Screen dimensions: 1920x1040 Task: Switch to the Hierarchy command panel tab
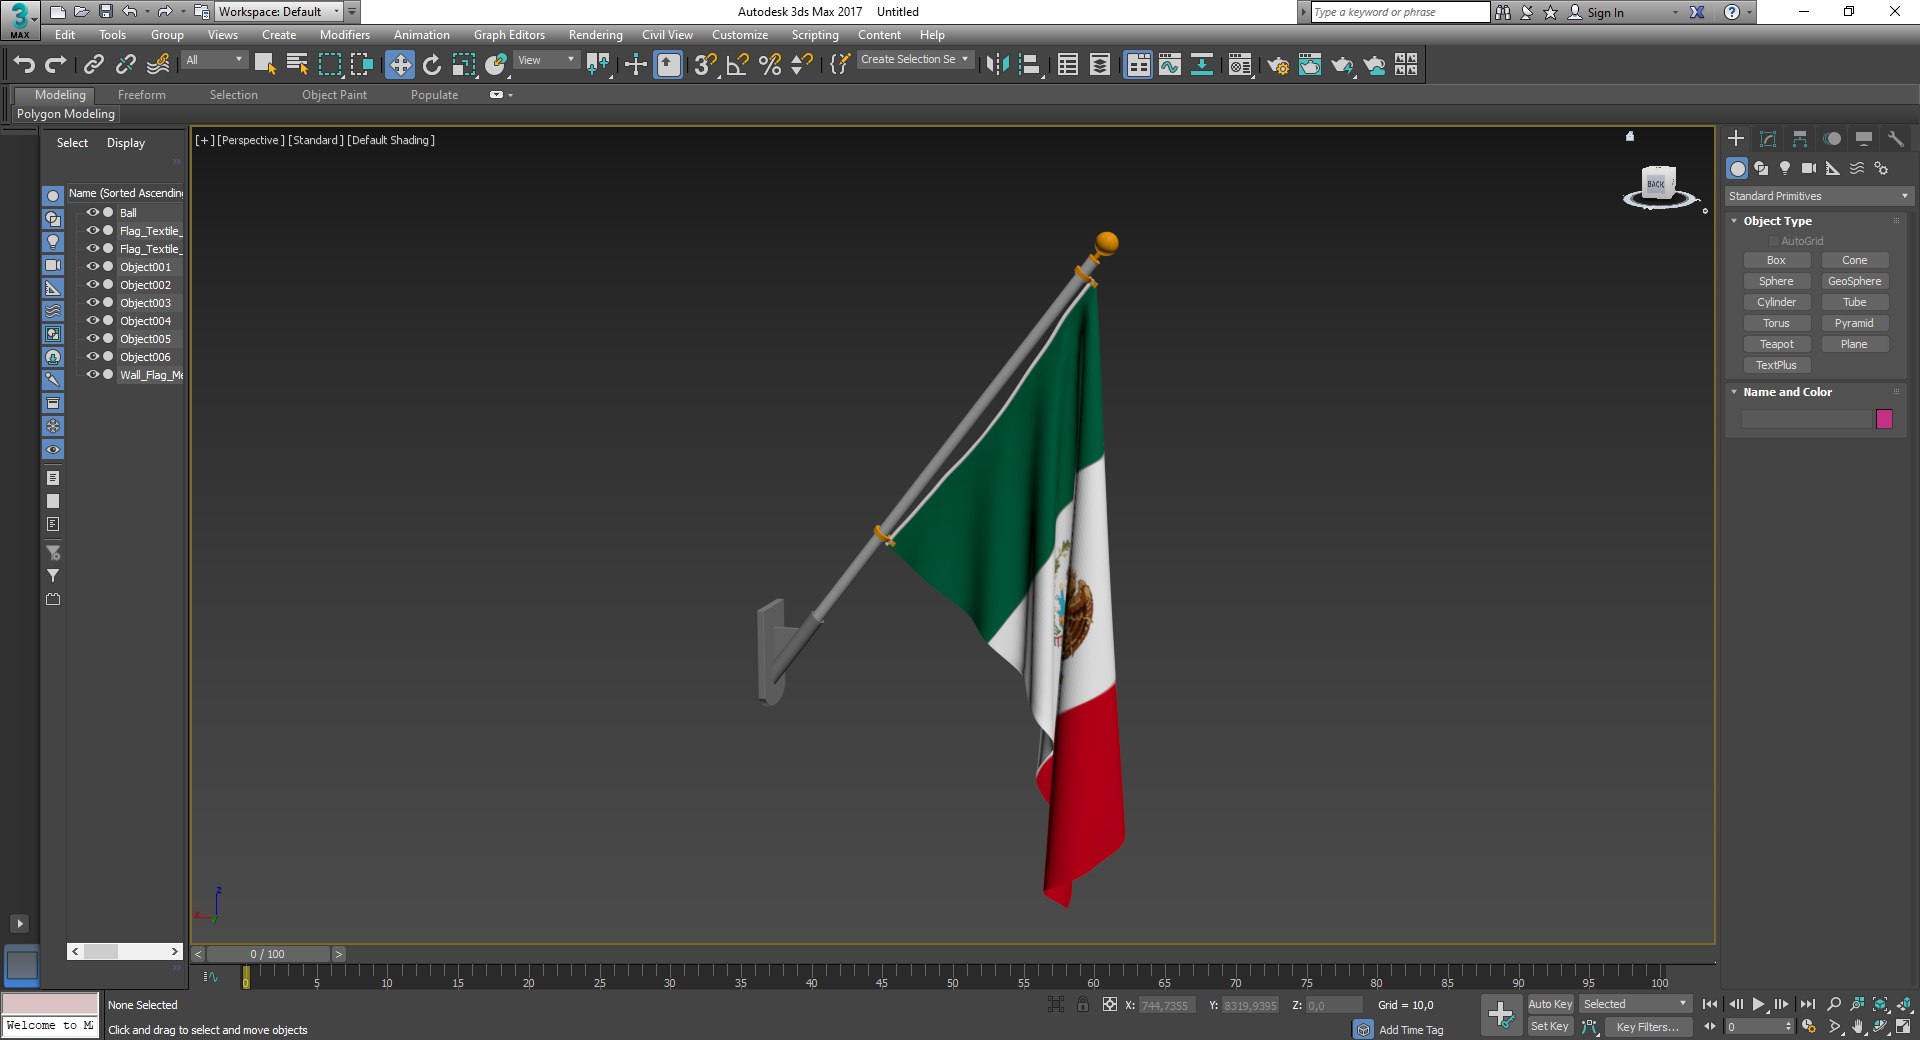click(1800, 139)
